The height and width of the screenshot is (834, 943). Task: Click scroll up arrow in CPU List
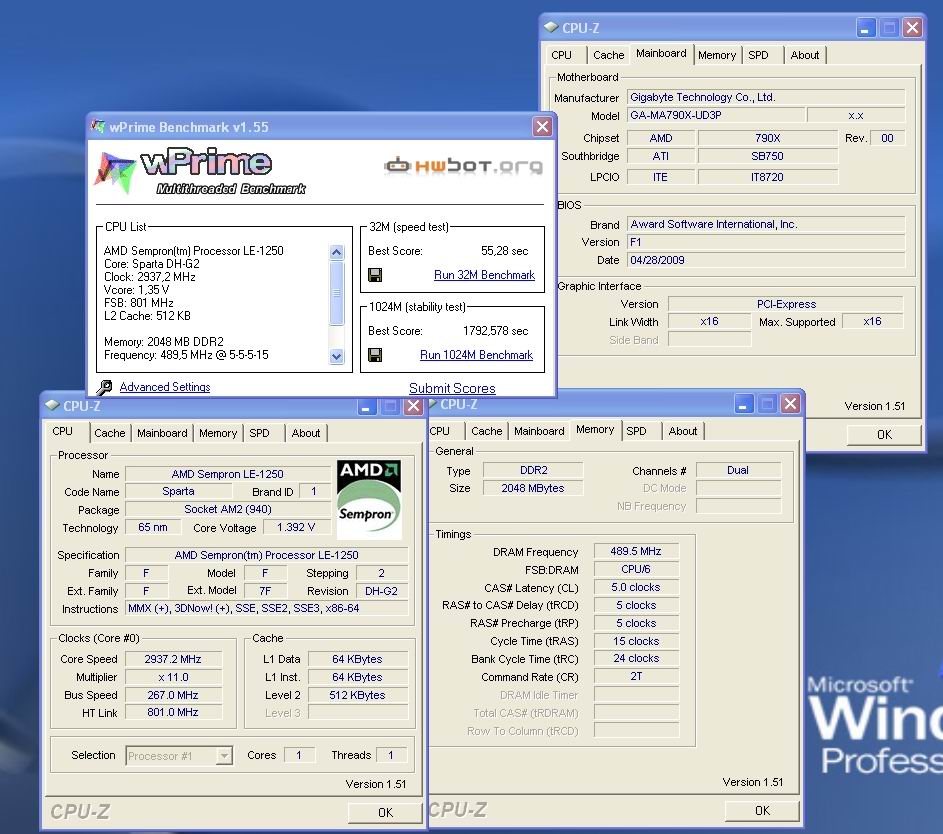(x=337, y=252)
